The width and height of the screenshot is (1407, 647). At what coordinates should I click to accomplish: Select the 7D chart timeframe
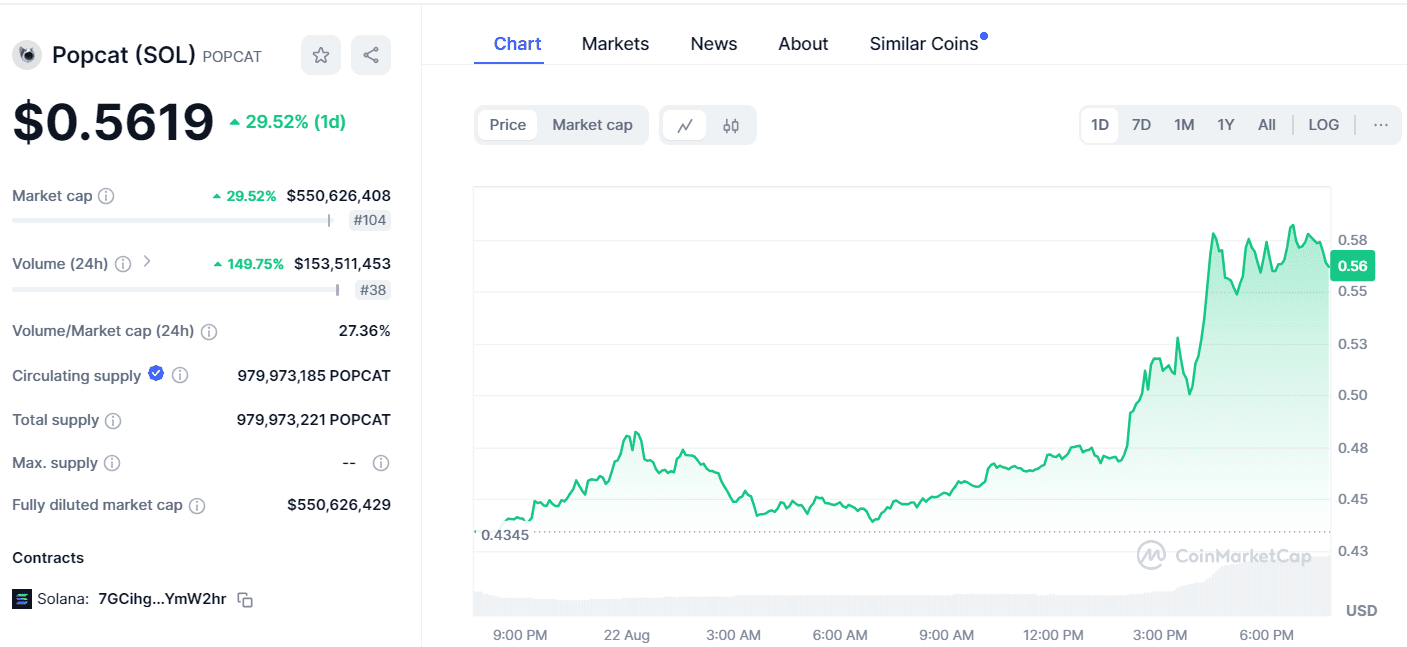tap(1141, 124)
